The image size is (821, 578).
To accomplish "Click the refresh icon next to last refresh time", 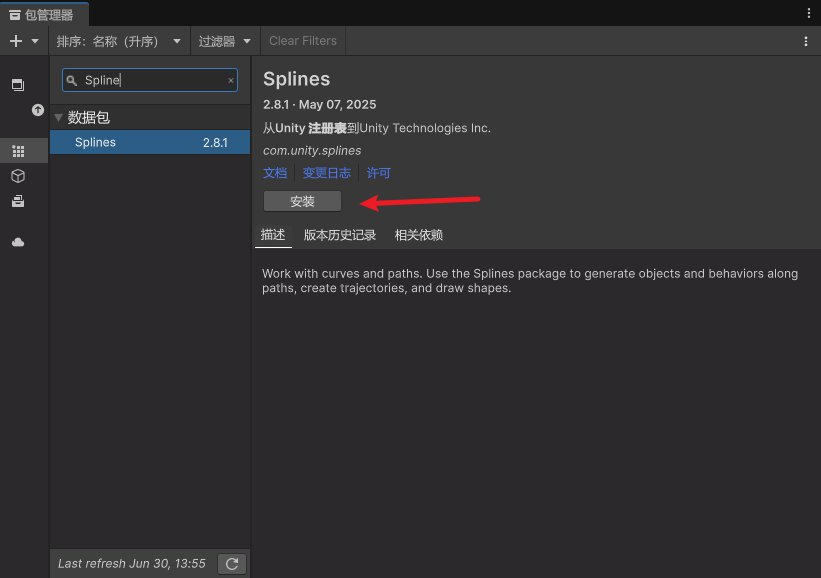I will (231, 563).
